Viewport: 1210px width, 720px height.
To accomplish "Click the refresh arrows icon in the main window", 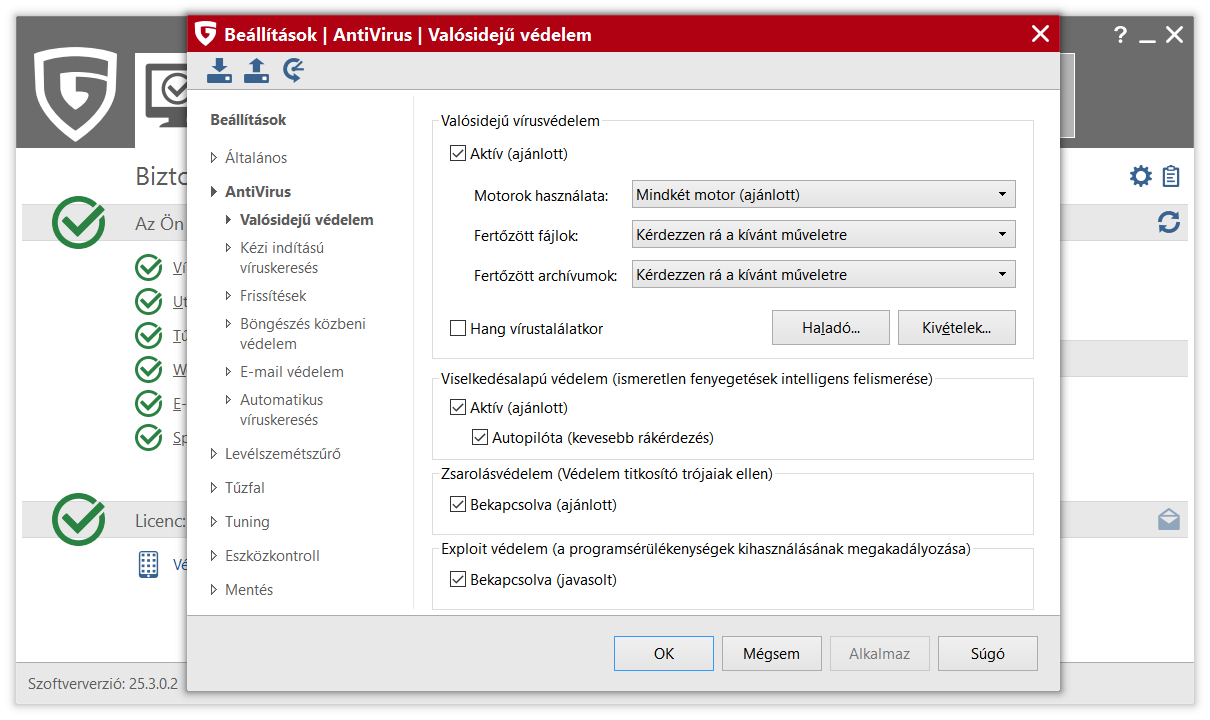I will (1168, 222).
